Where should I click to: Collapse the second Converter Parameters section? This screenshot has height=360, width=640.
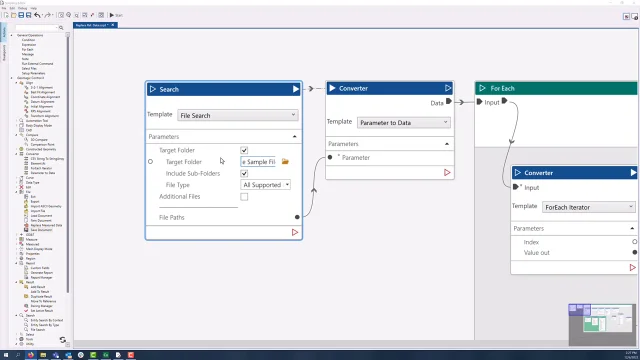[x=632, y=229]
